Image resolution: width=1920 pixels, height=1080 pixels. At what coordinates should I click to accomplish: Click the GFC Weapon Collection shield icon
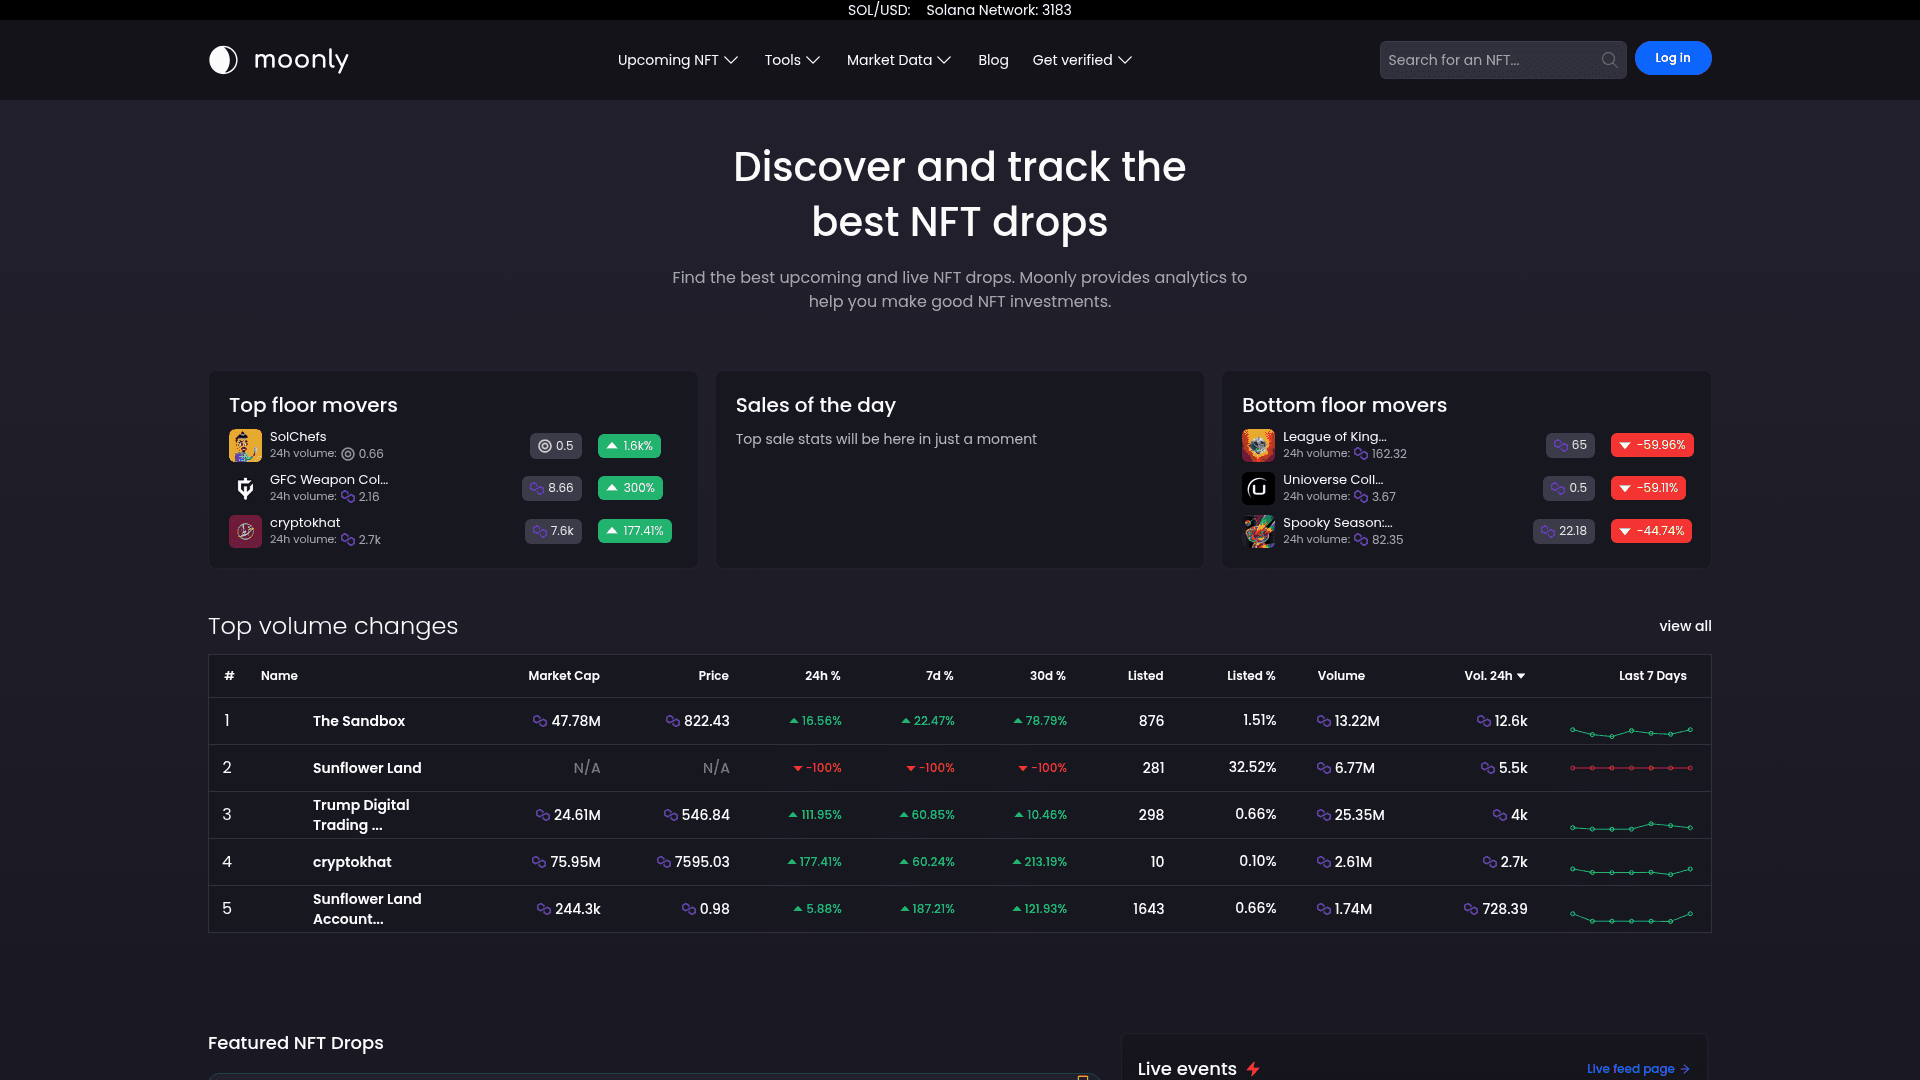pos(245,488)
